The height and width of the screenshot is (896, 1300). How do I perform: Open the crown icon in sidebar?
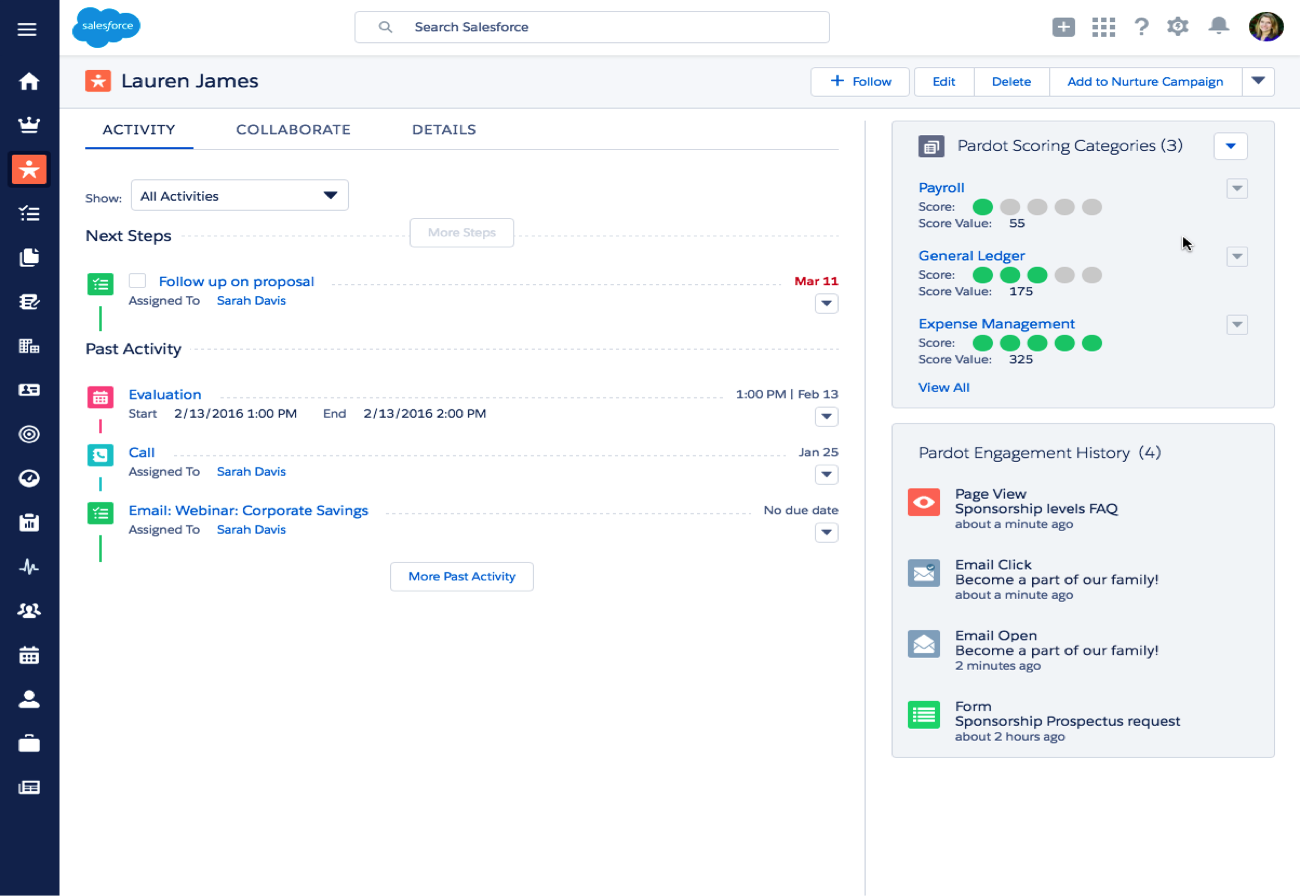[29, 125]
